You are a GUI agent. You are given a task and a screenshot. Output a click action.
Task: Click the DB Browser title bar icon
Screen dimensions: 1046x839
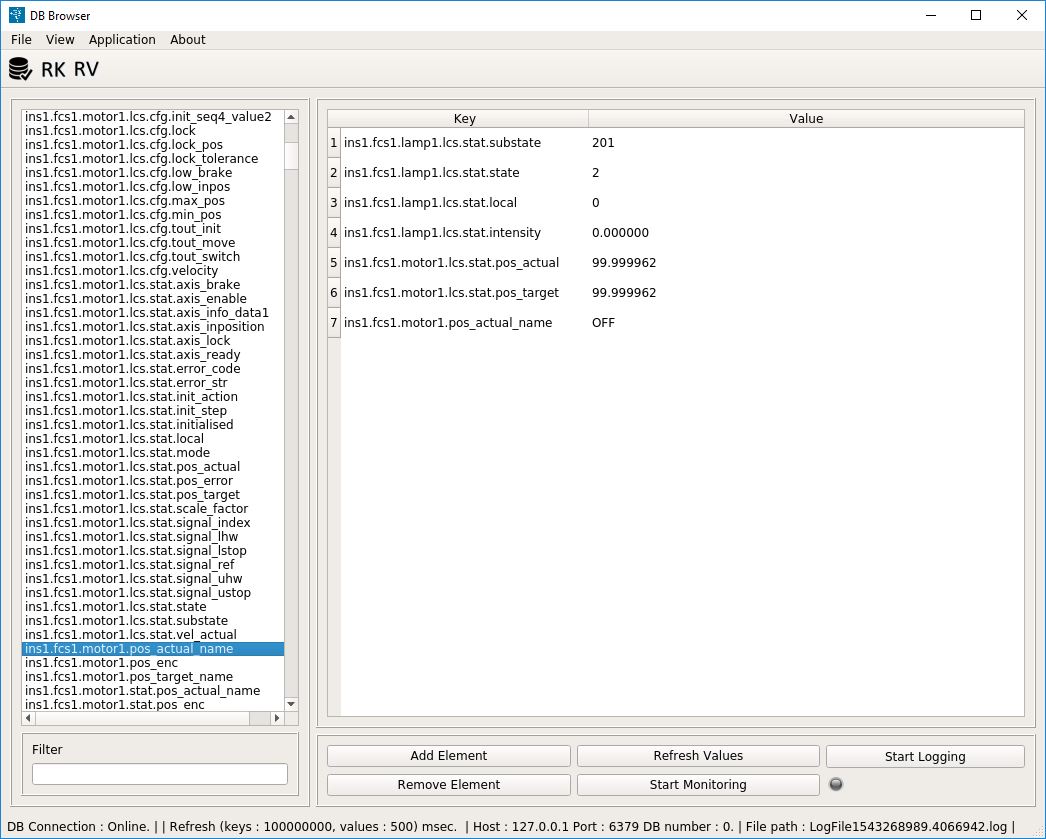tap(16, 15)
